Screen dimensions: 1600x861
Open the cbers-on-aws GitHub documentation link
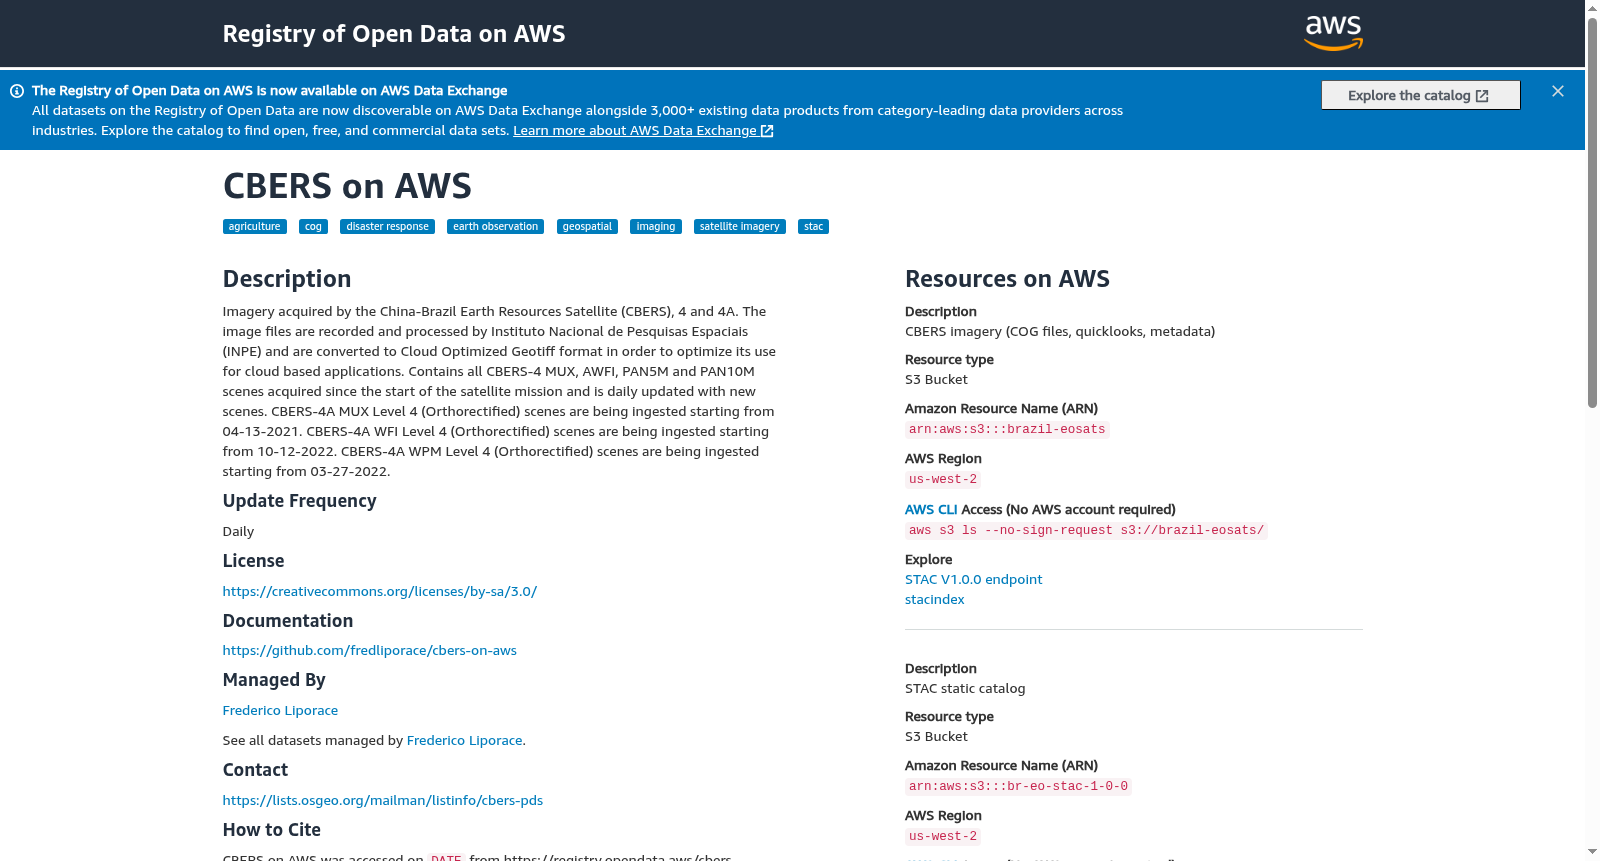point(370,650)
